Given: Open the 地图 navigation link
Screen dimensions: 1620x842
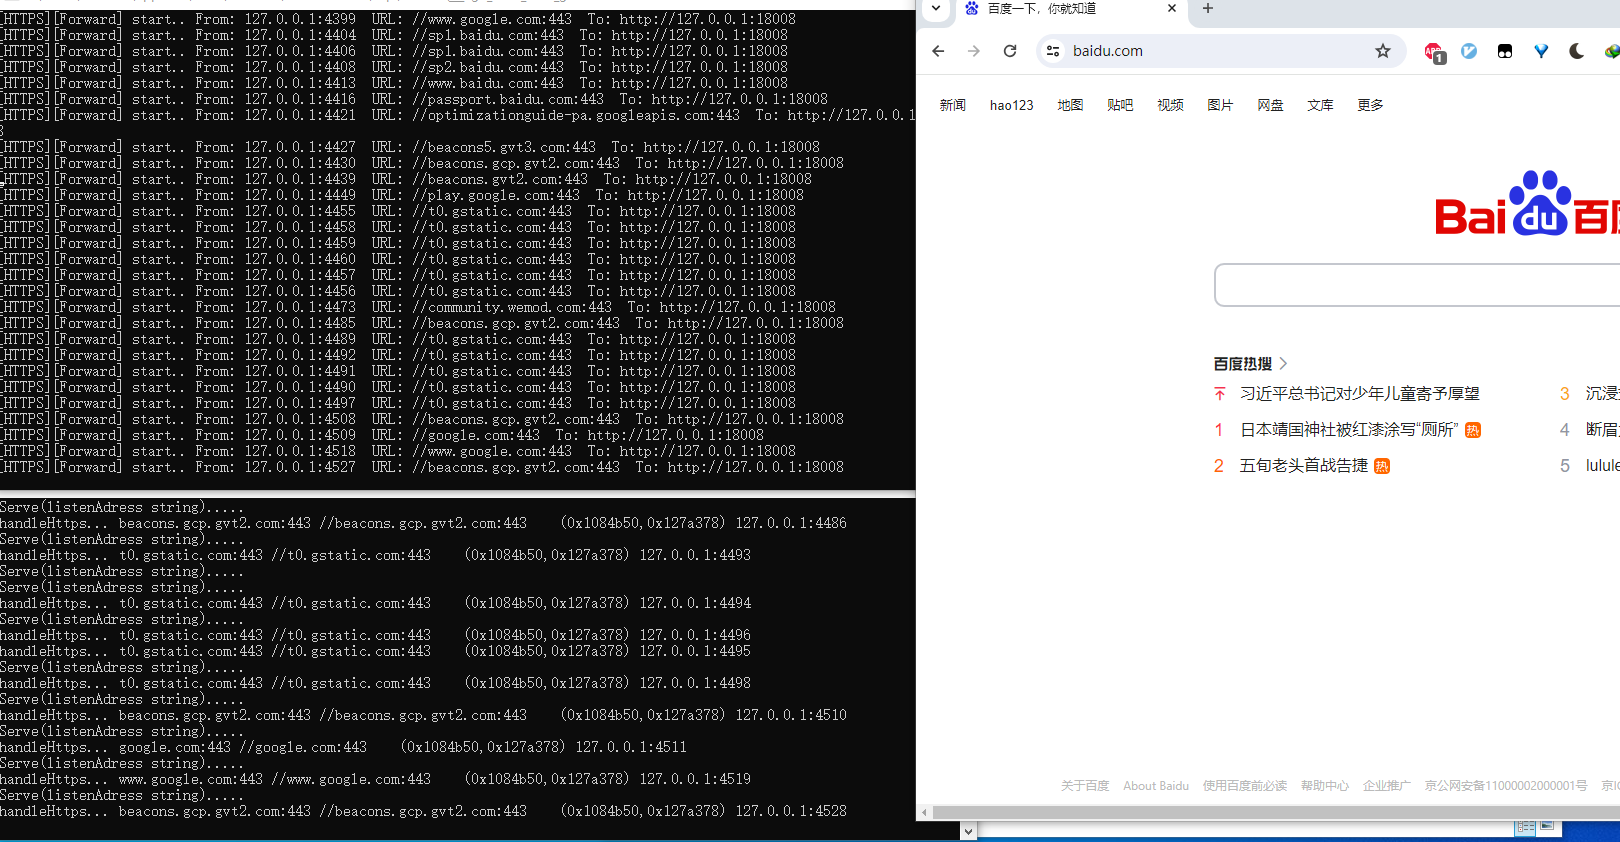Looking at the screenshot, I should (1070, 105).
